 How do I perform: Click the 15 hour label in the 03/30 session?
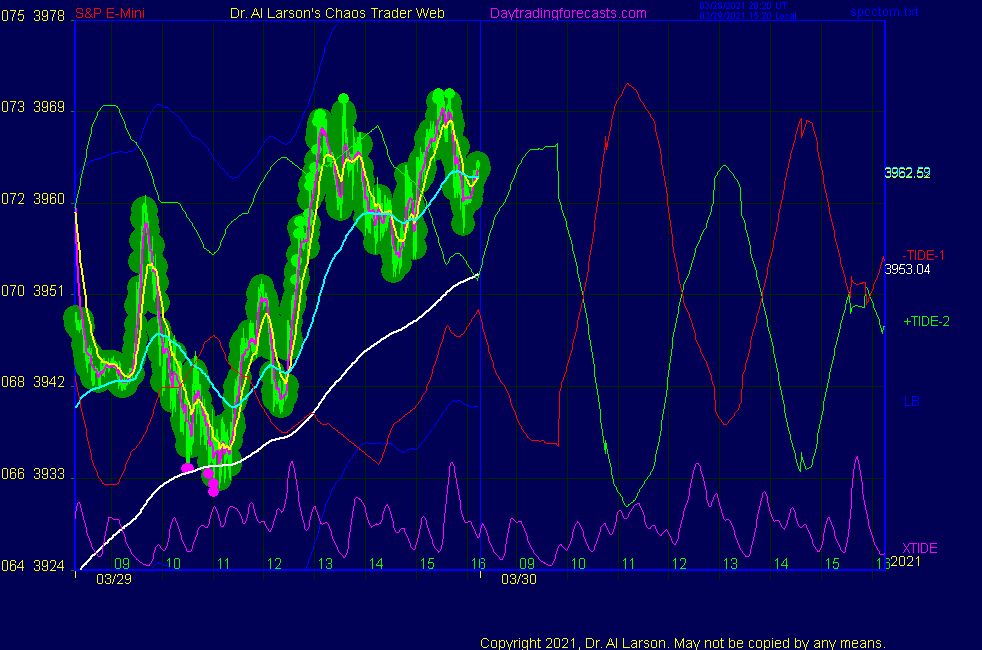click(x=832, y=564)
